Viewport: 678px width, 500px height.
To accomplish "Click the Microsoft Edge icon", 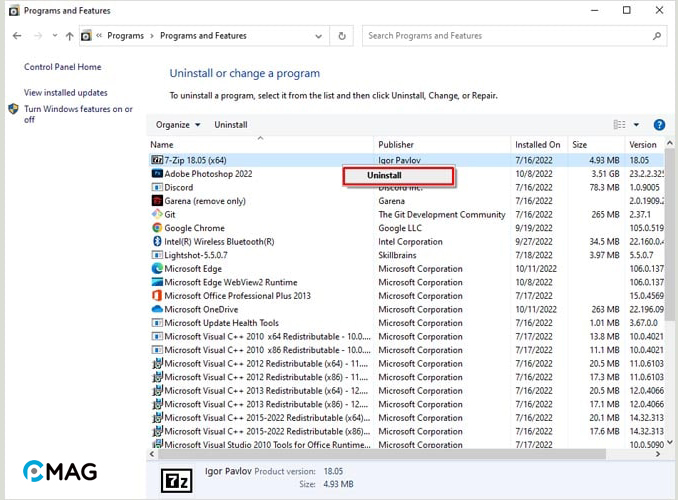I will pos(157,268).
